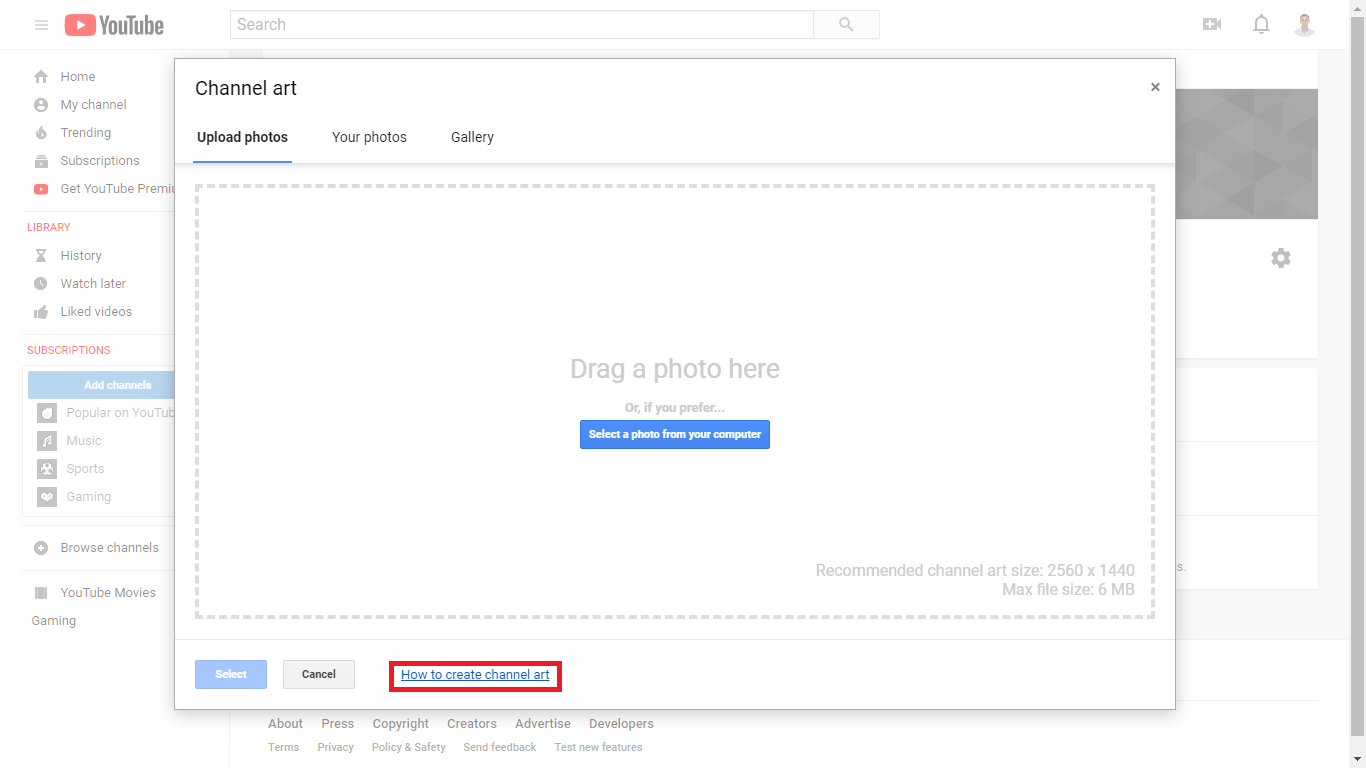This screenshot has width=1366, height=768.
Task: Click Select a photo from your computer
Action: pyautogui.click(x=675, y=434)
